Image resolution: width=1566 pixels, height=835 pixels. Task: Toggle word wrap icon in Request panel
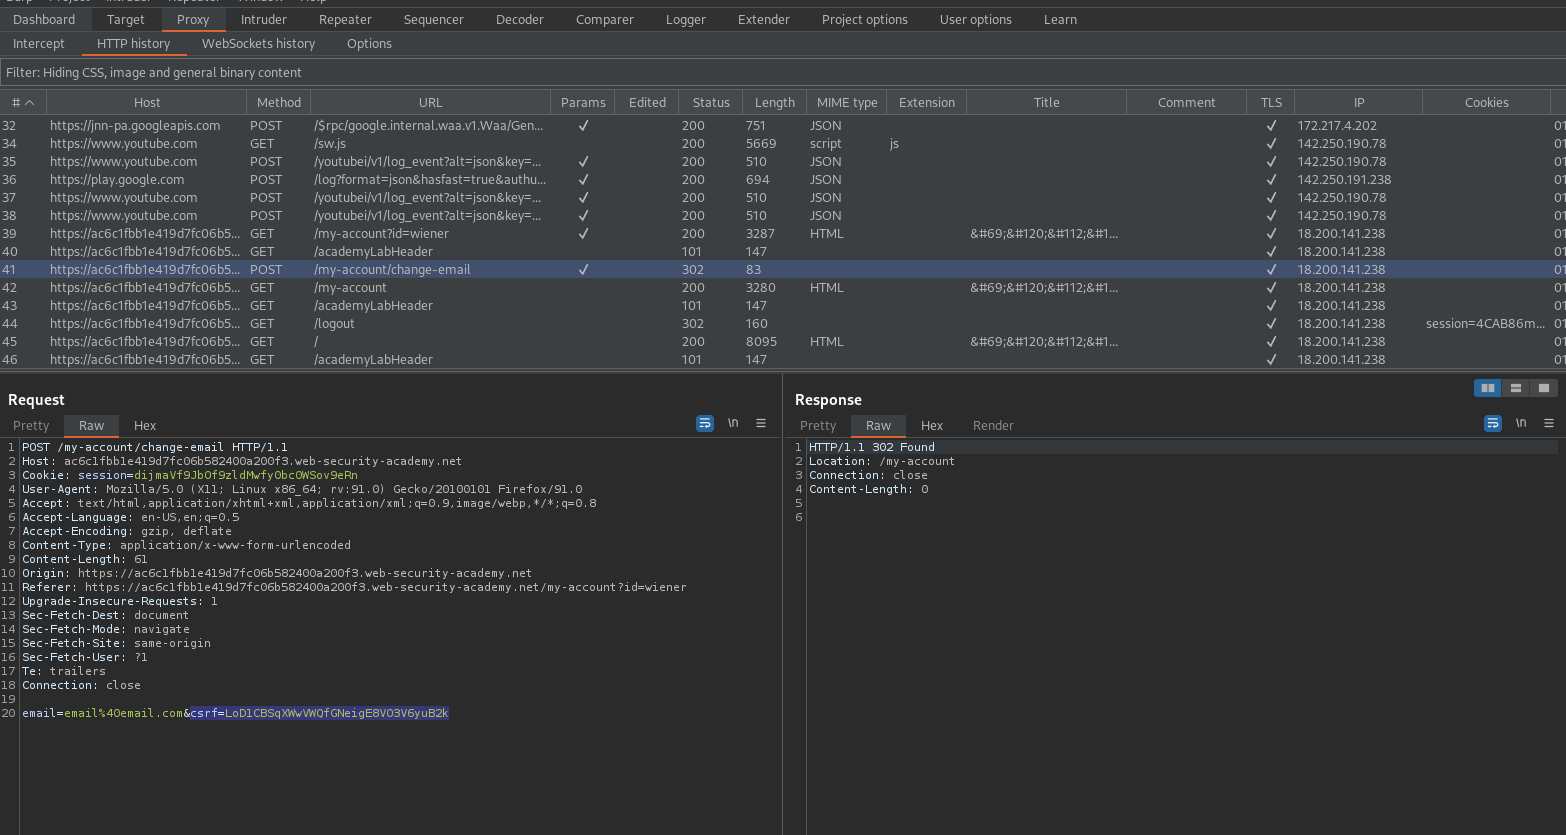[705, 424]
